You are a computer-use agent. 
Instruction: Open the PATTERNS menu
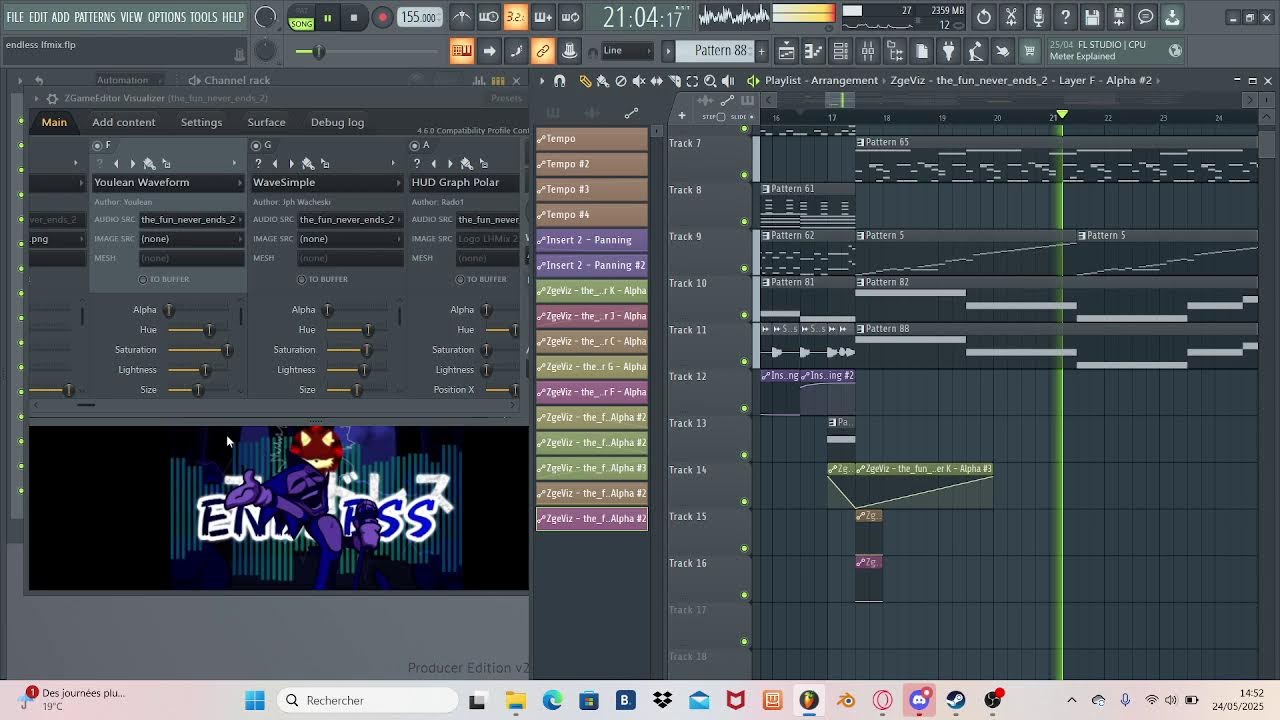click(x=95, y=18)
